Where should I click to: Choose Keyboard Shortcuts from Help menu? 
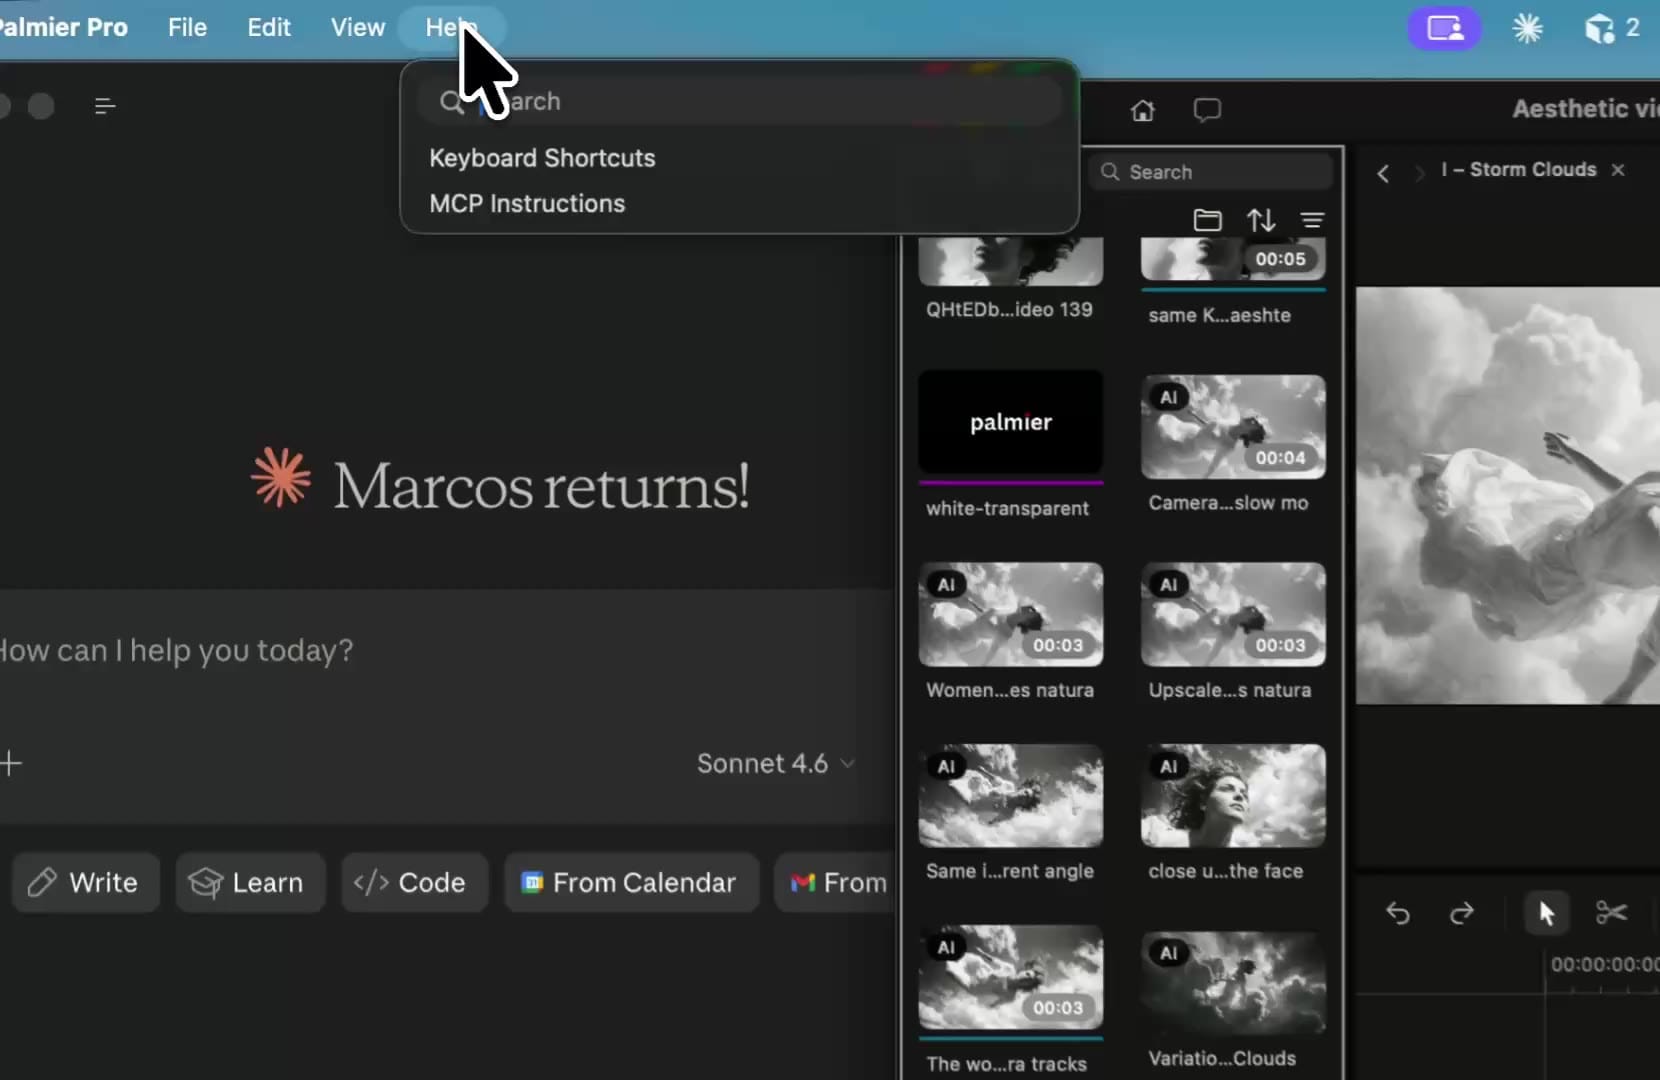tap(542, 158)
